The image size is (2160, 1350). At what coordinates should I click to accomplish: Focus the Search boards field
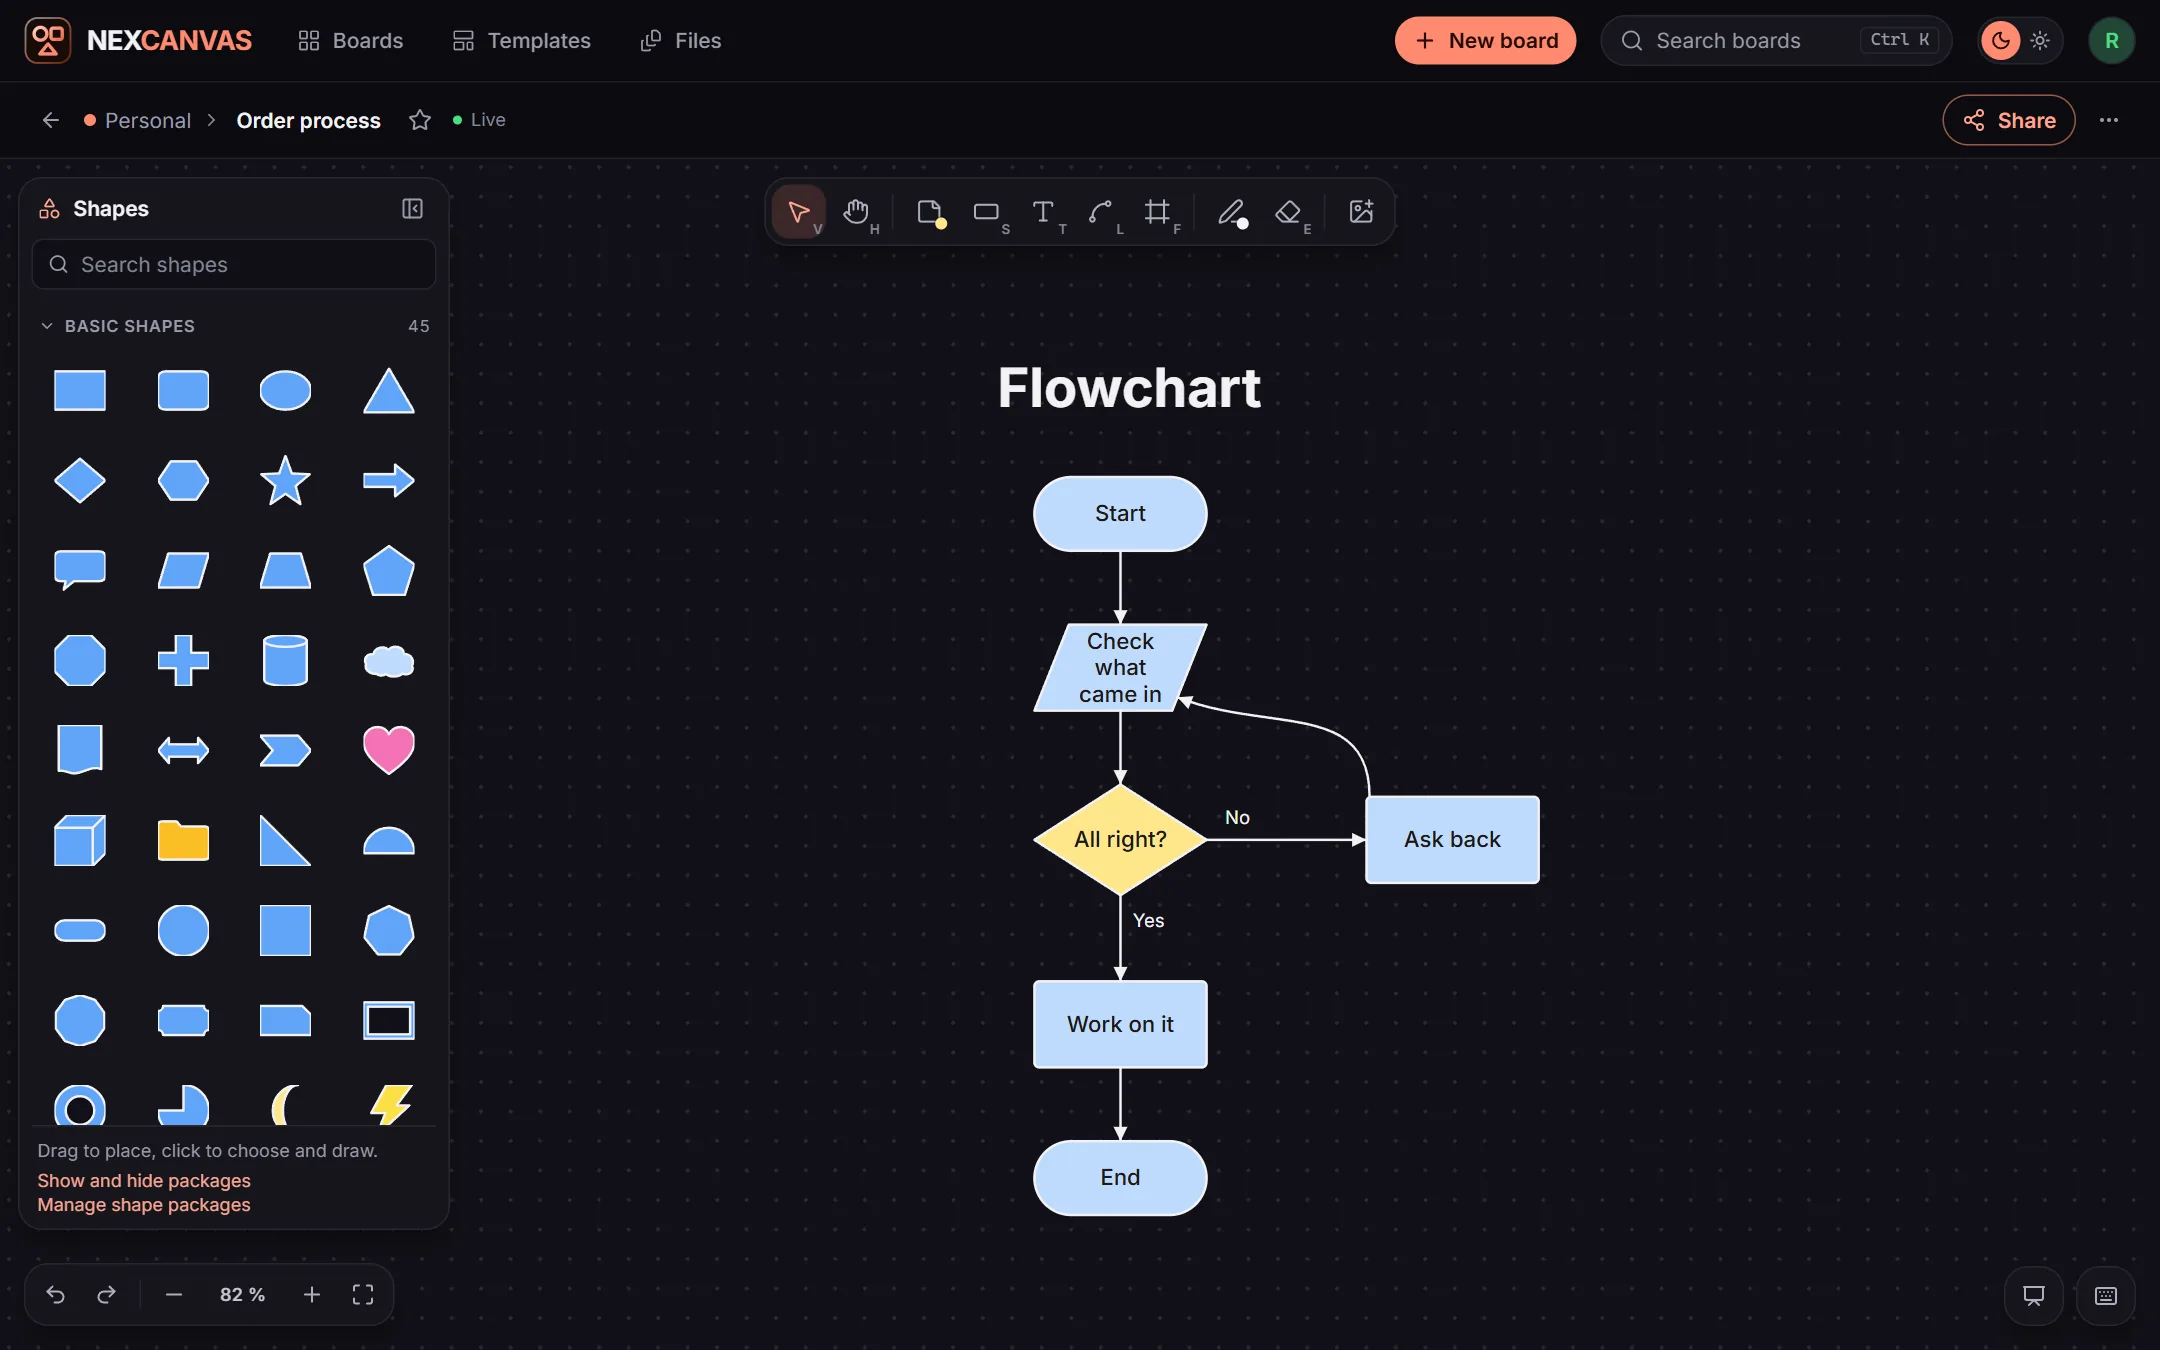coord(1776,41)
